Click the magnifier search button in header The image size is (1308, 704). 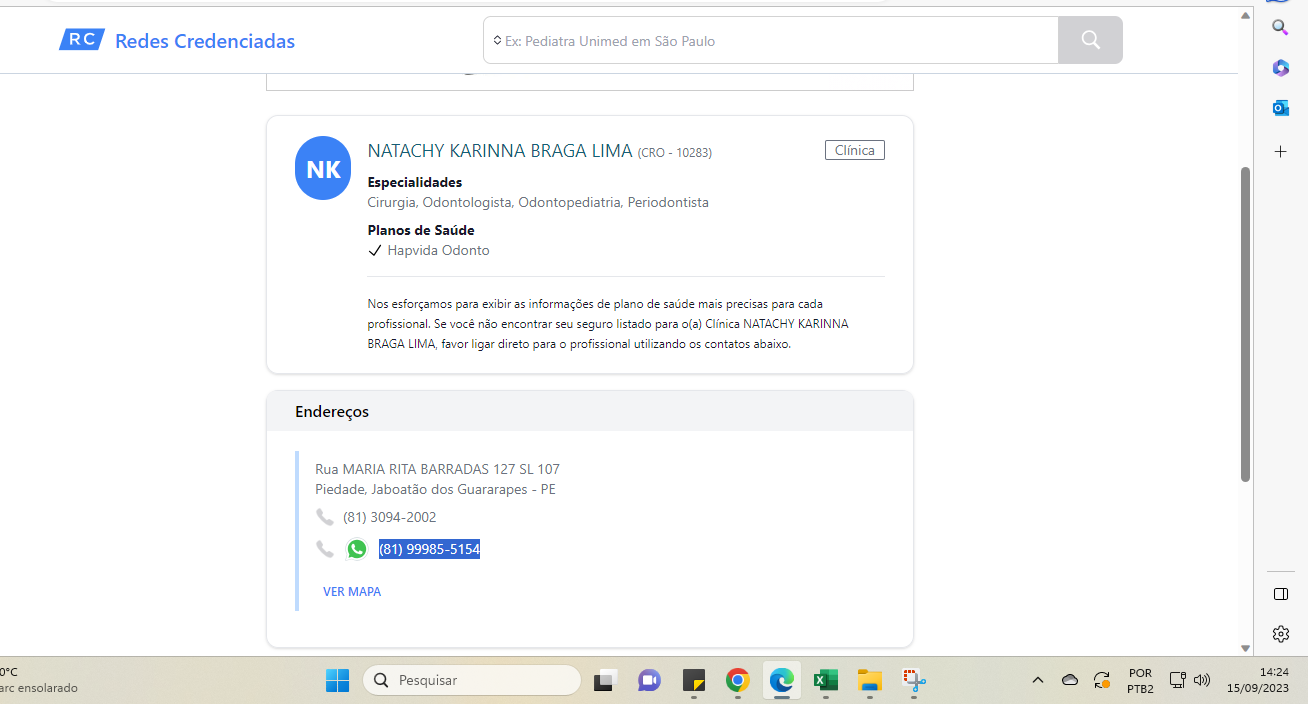1090,40
